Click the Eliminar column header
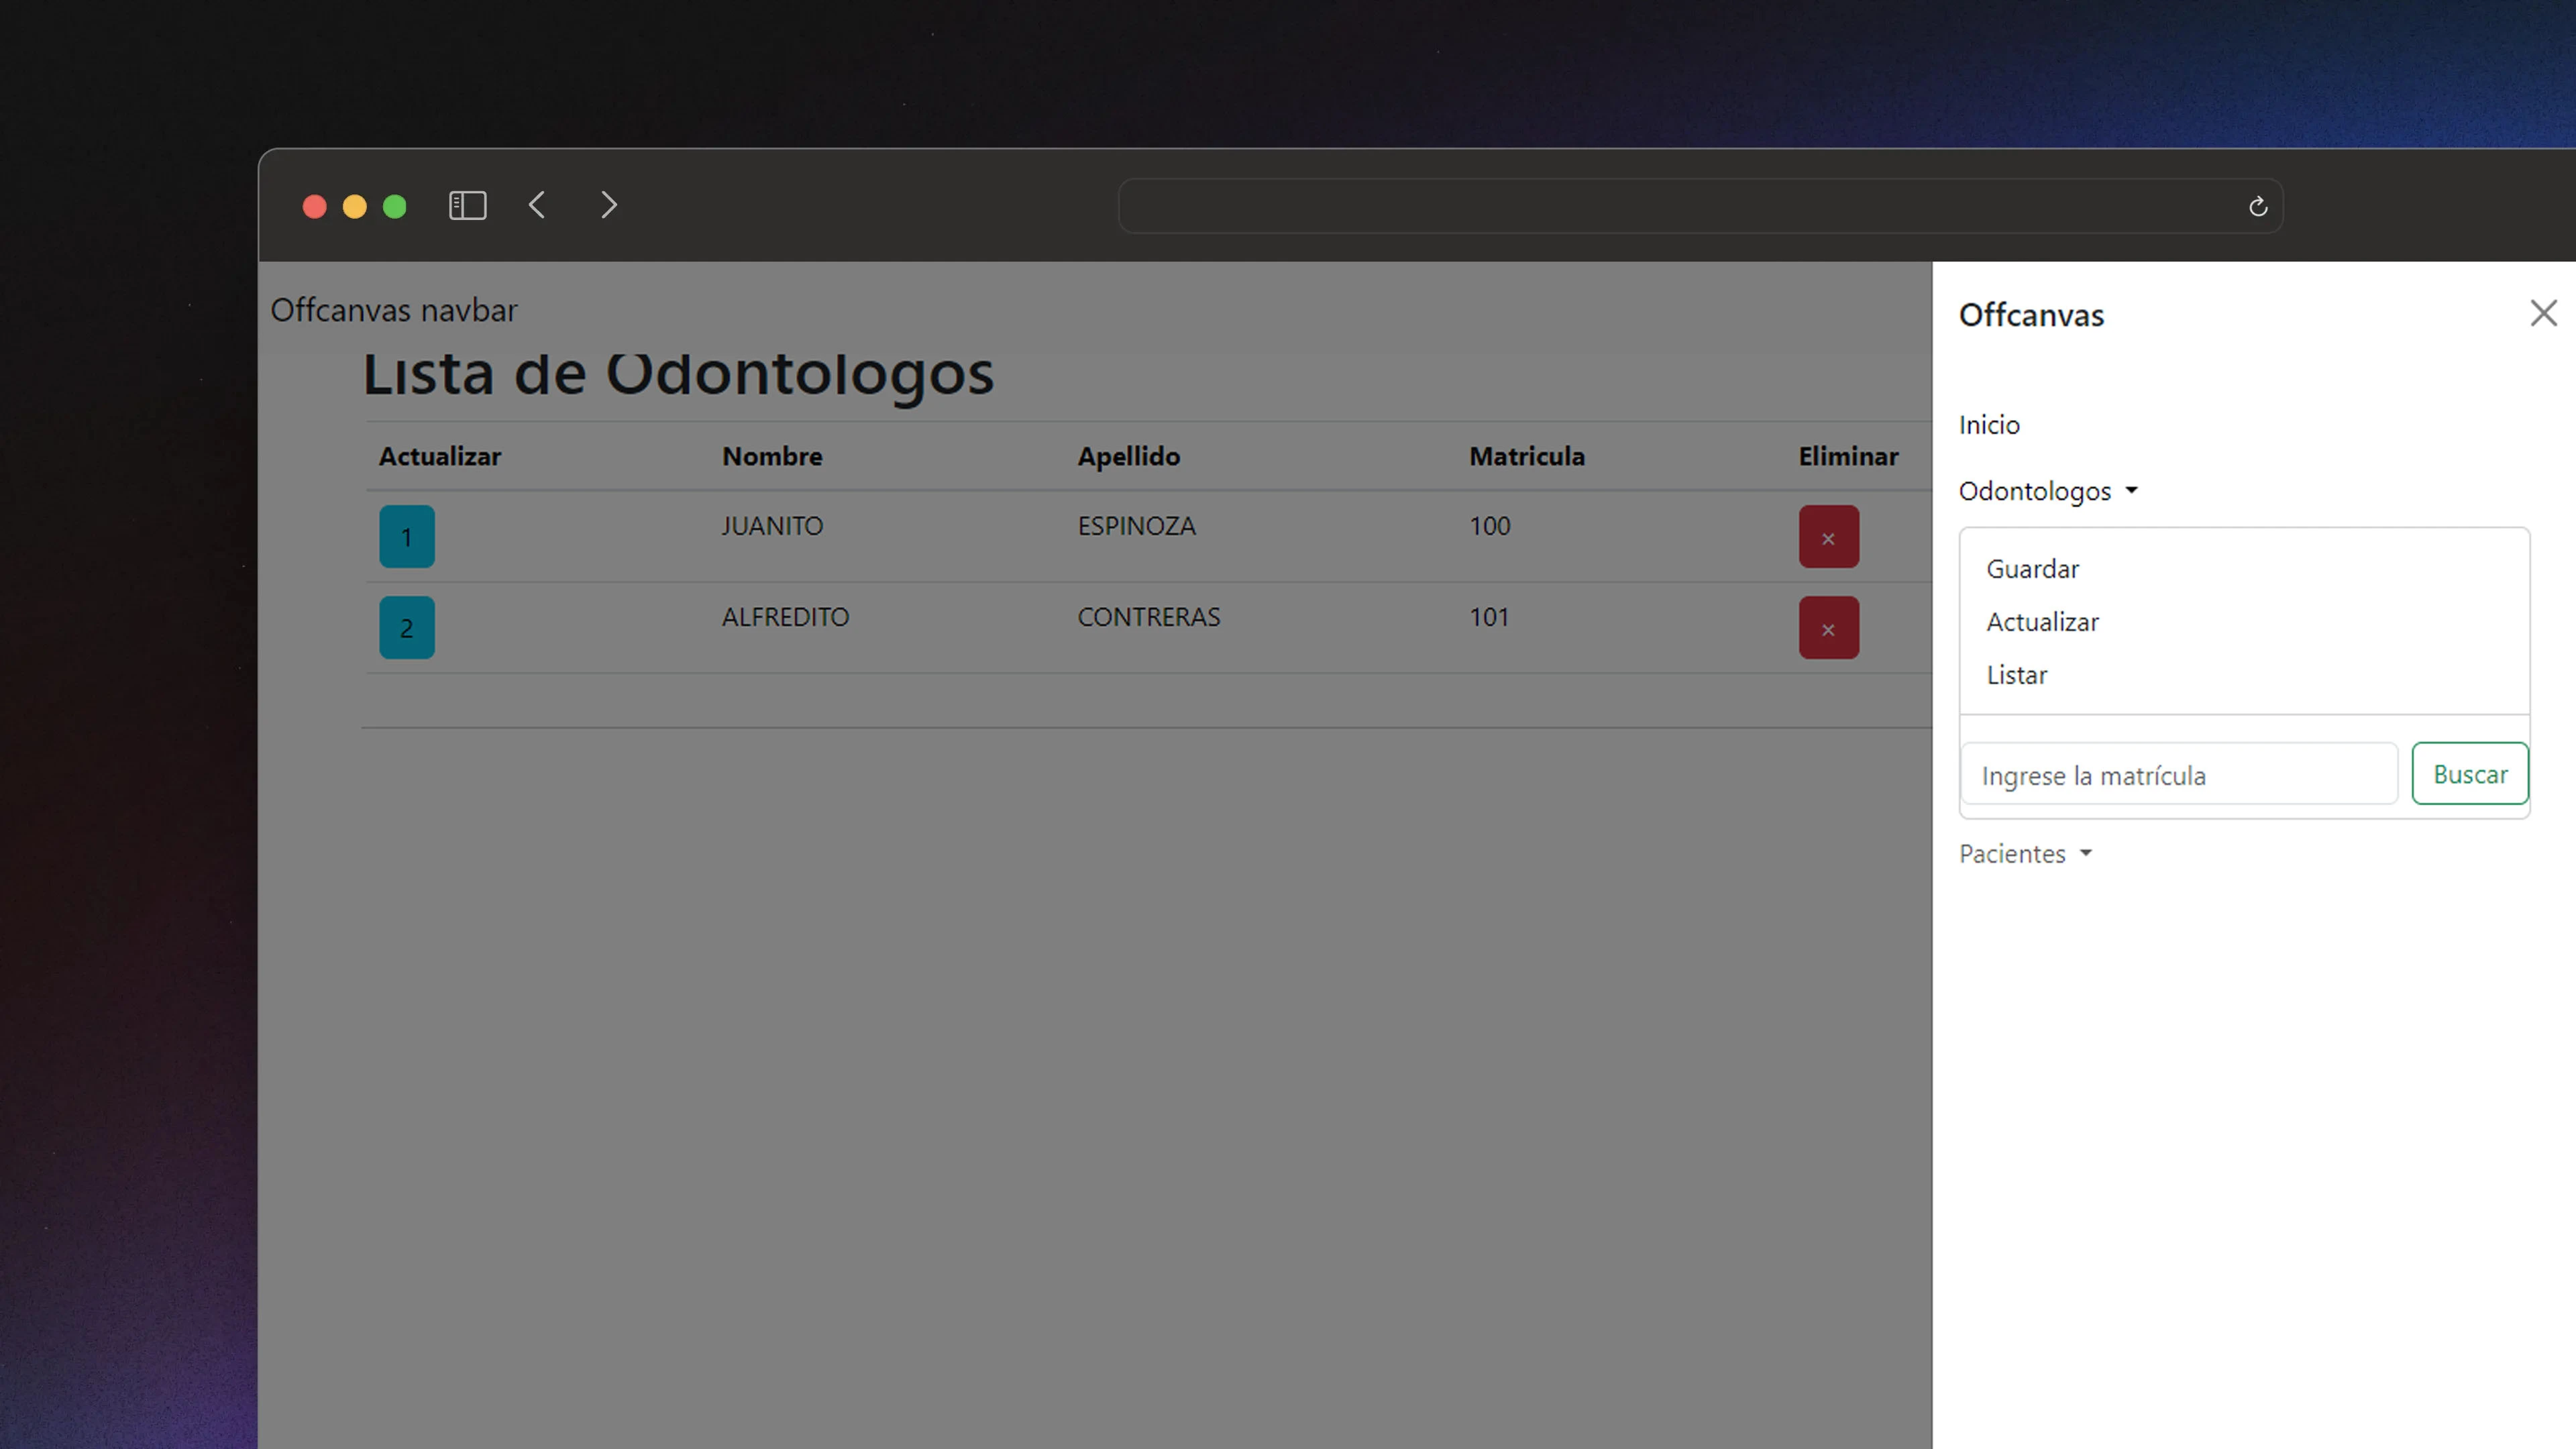This screenshot has width=2576, height=1449. tap(1848, 456)
